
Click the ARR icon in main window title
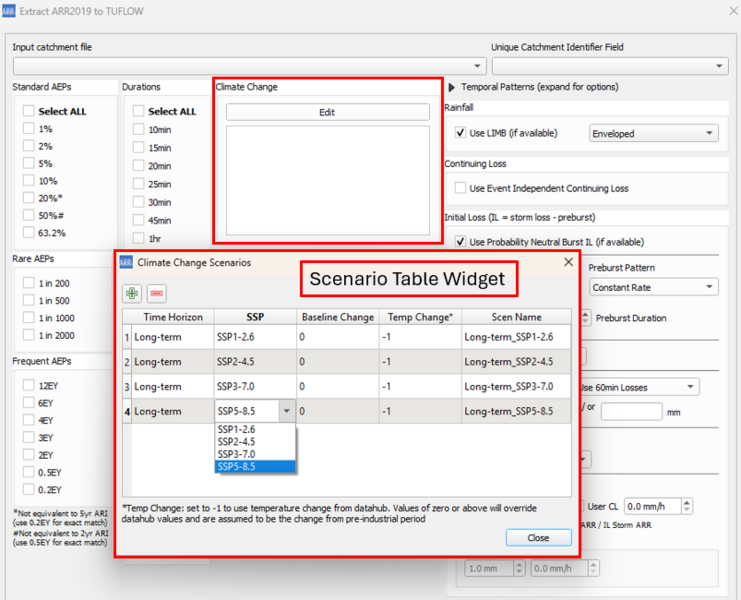point(9,9)
